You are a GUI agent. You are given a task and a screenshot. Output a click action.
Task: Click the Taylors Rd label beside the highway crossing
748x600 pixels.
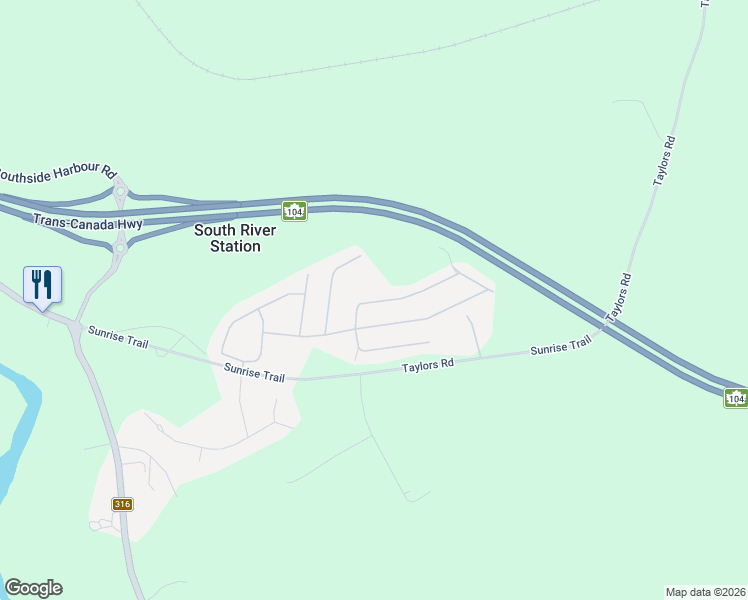click(x=619, y=297)
